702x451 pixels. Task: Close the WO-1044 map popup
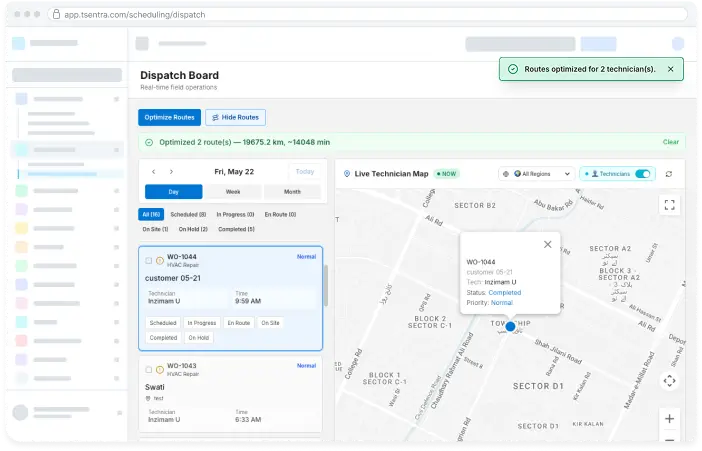point(548,245)
